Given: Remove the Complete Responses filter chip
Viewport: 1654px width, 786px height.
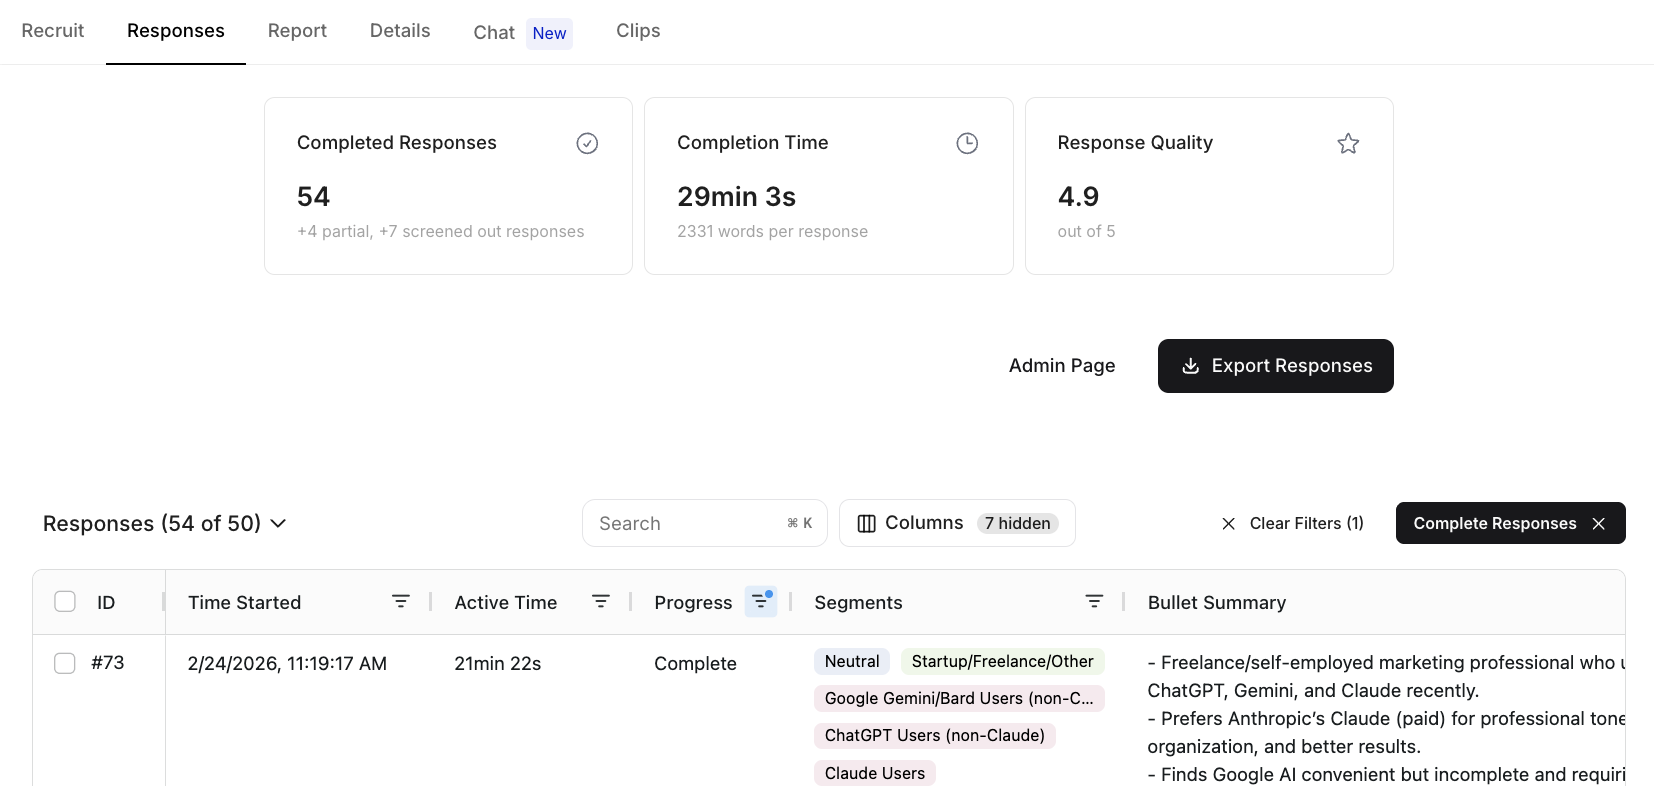Looking at the screenshot, I should pos(1599,524).
